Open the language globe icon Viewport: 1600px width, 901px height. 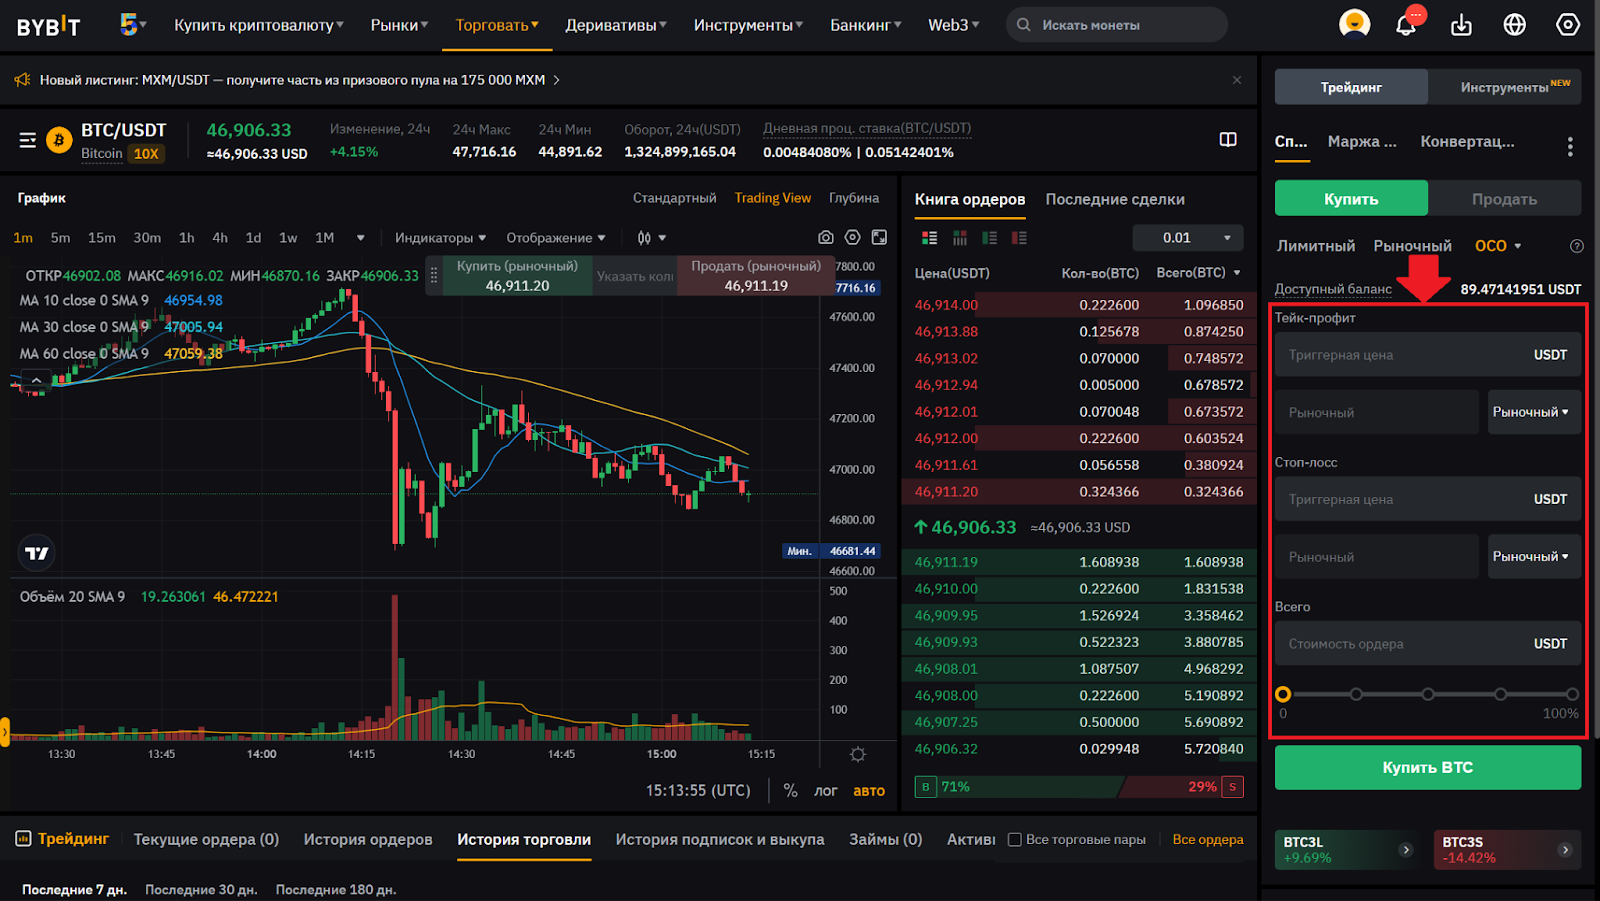1514,24
